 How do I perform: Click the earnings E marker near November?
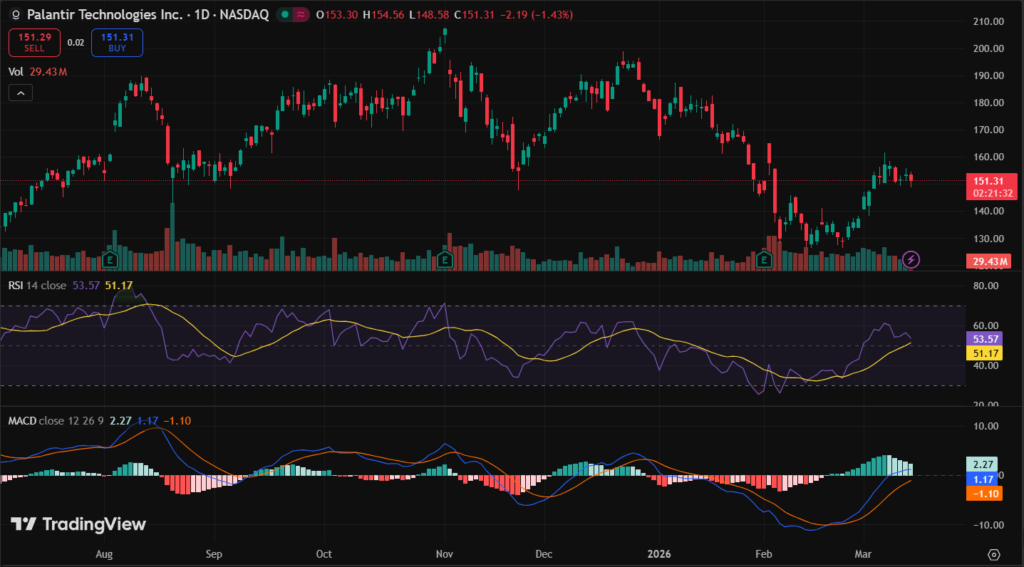point(443,260)
